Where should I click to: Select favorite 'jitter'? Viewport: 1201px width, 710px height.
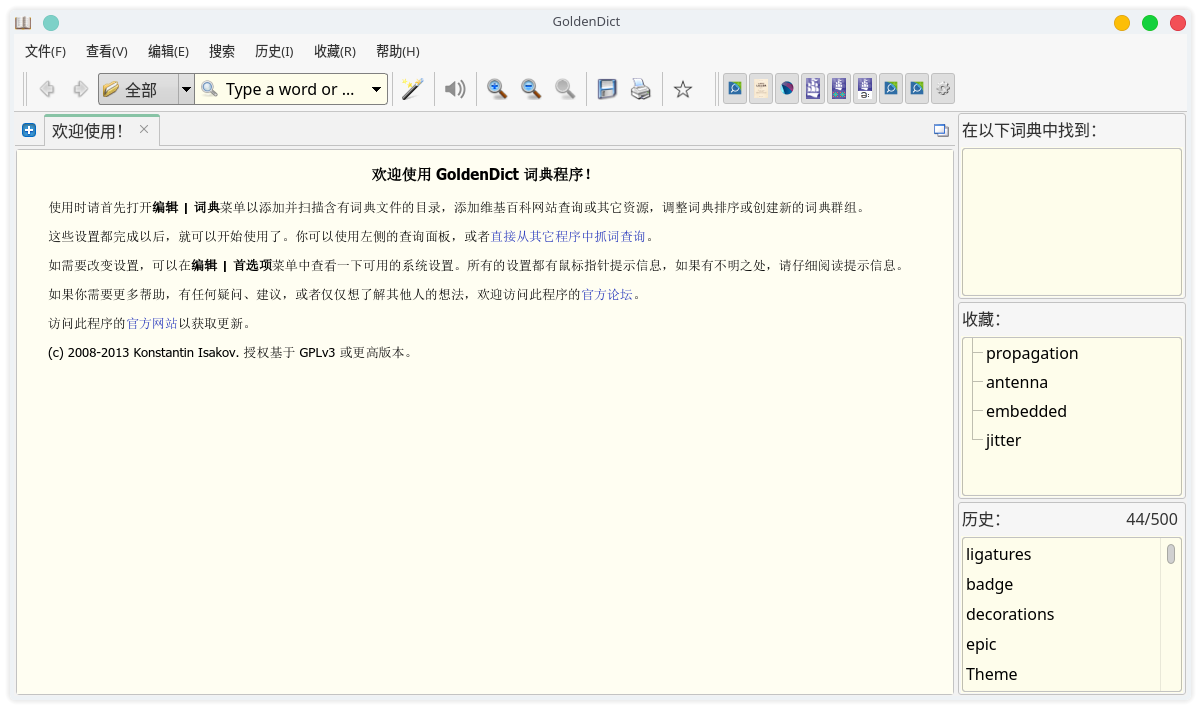click(1003, 440)
